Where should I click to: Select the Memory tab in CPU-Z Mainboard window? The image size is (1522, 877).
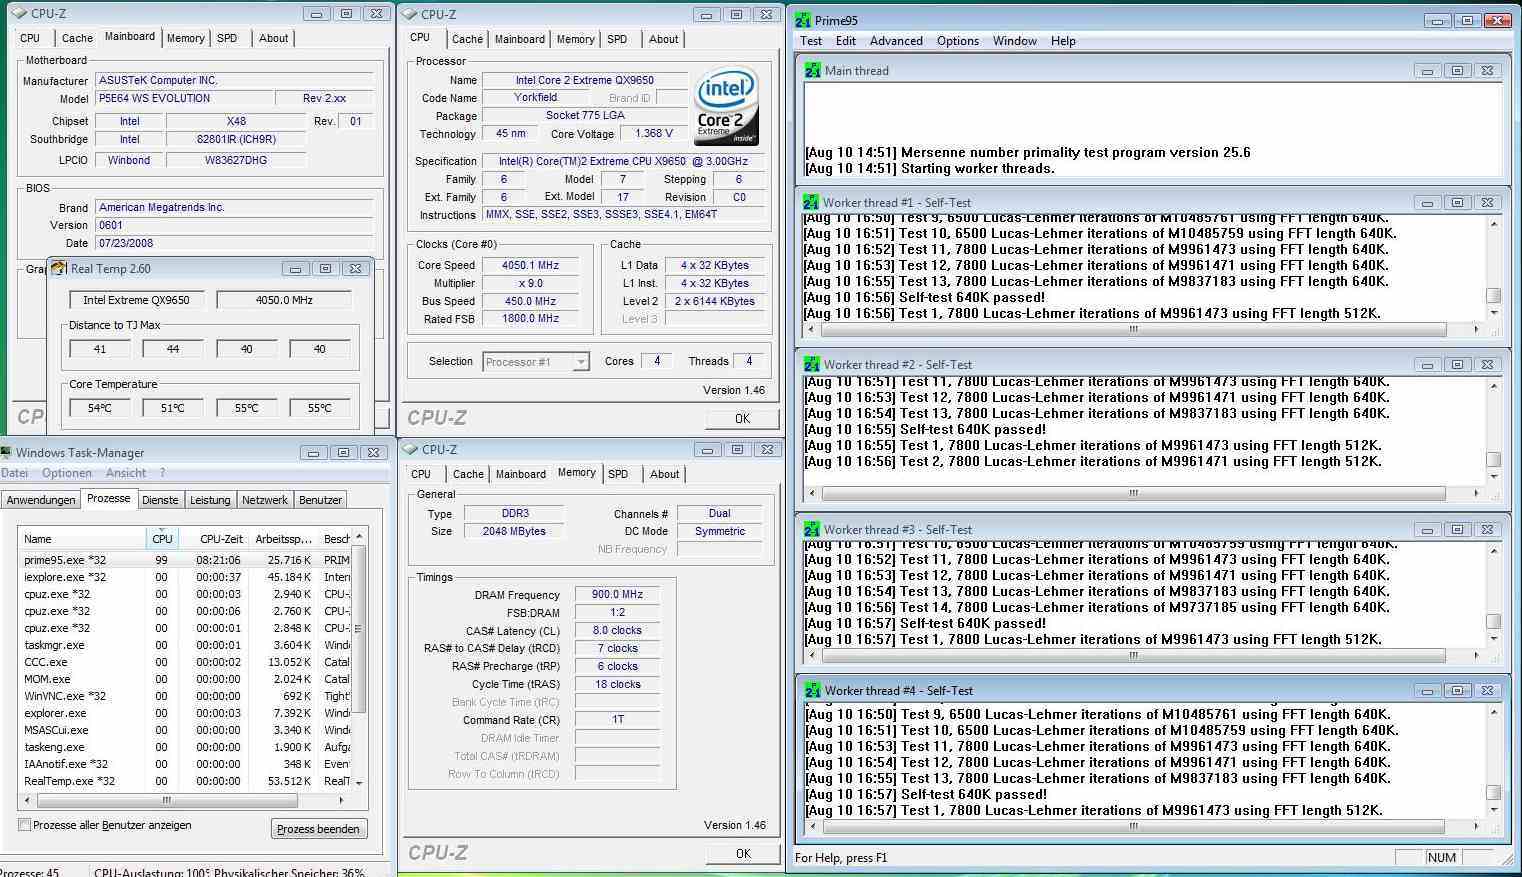186,38
